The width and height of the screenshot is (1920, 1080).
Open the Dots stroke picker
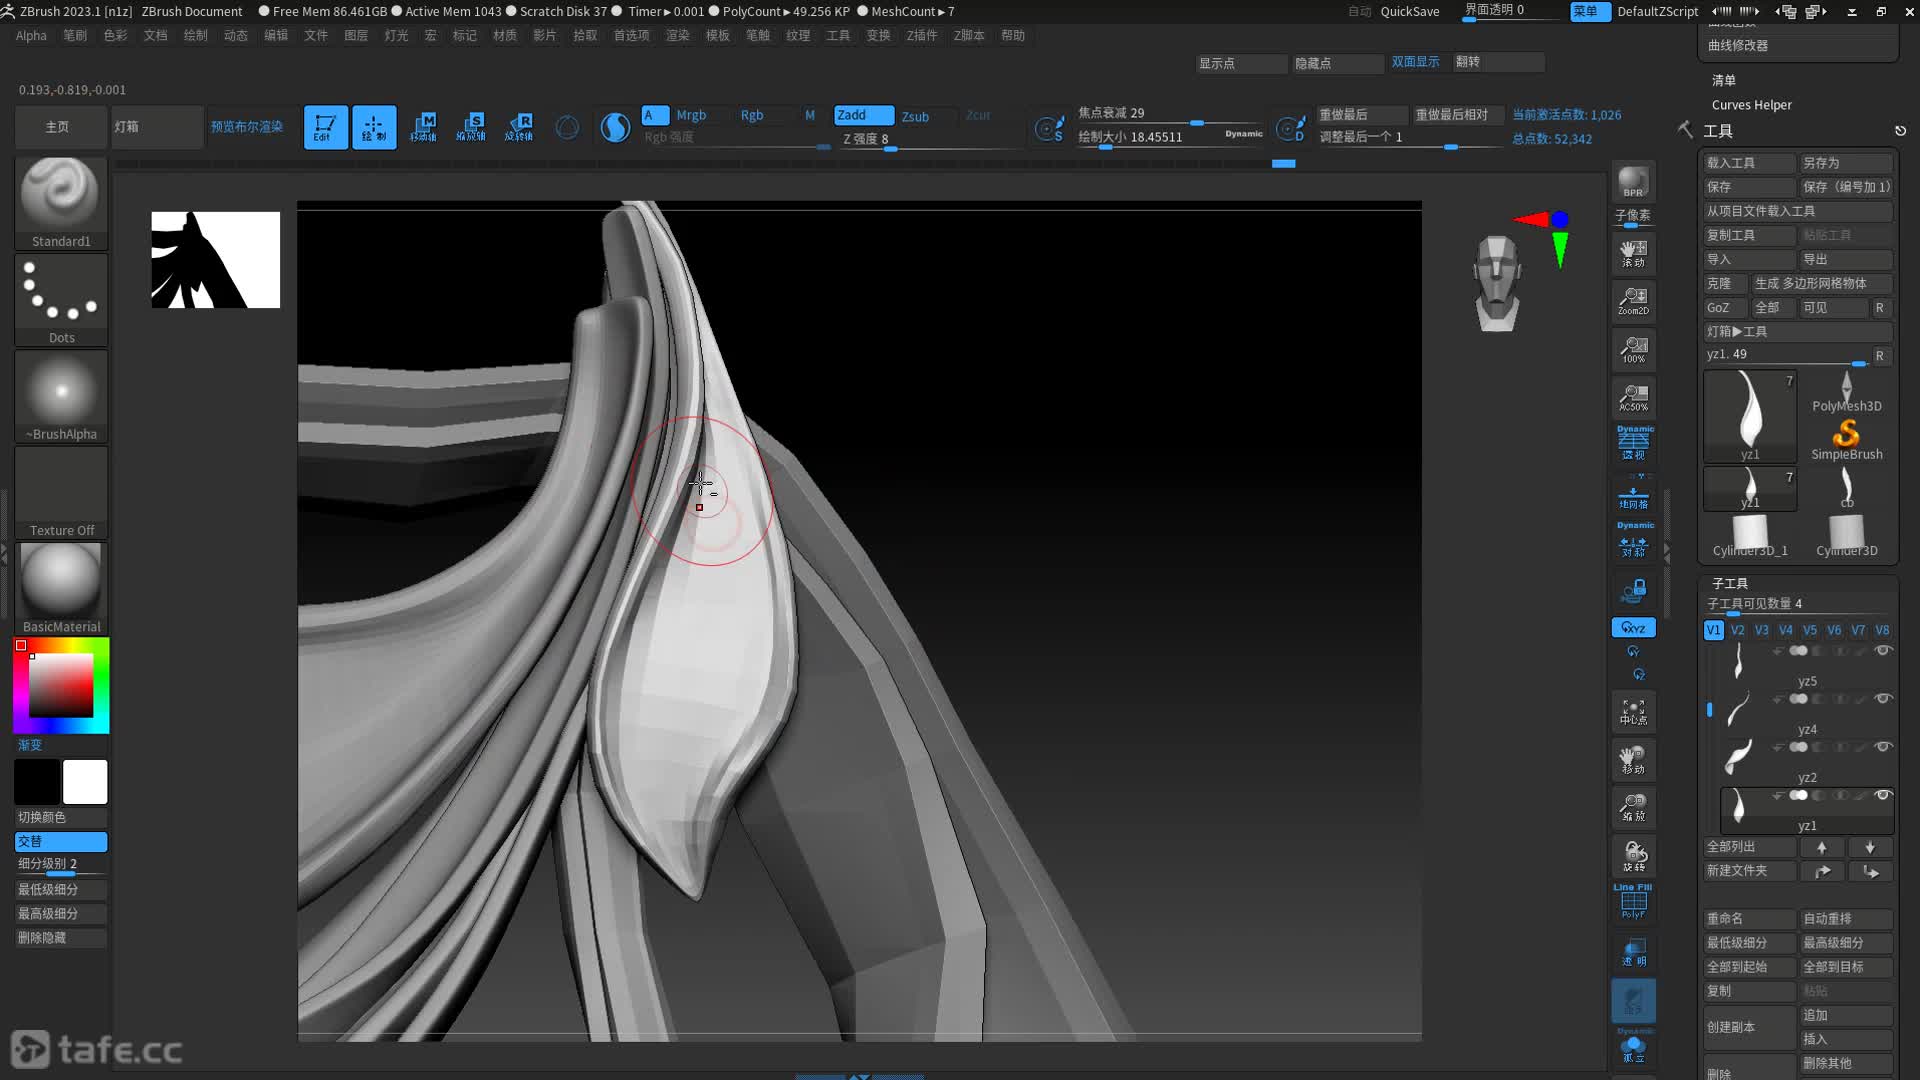(x=61, y=299)
